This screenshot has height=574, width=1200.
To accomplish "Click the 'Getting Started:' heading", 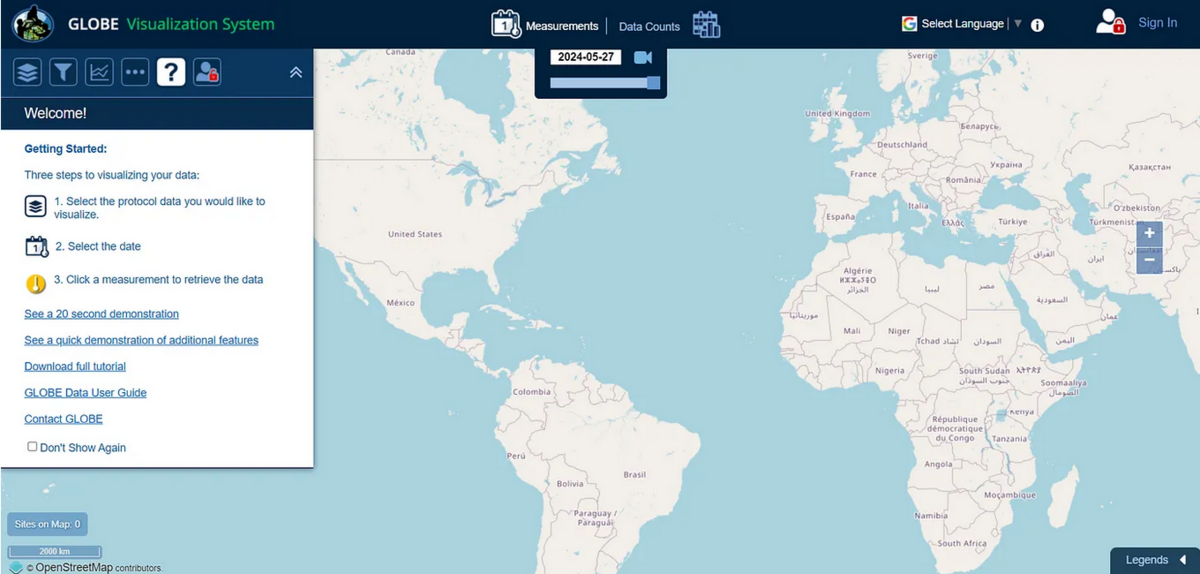I will pos(65,149).
